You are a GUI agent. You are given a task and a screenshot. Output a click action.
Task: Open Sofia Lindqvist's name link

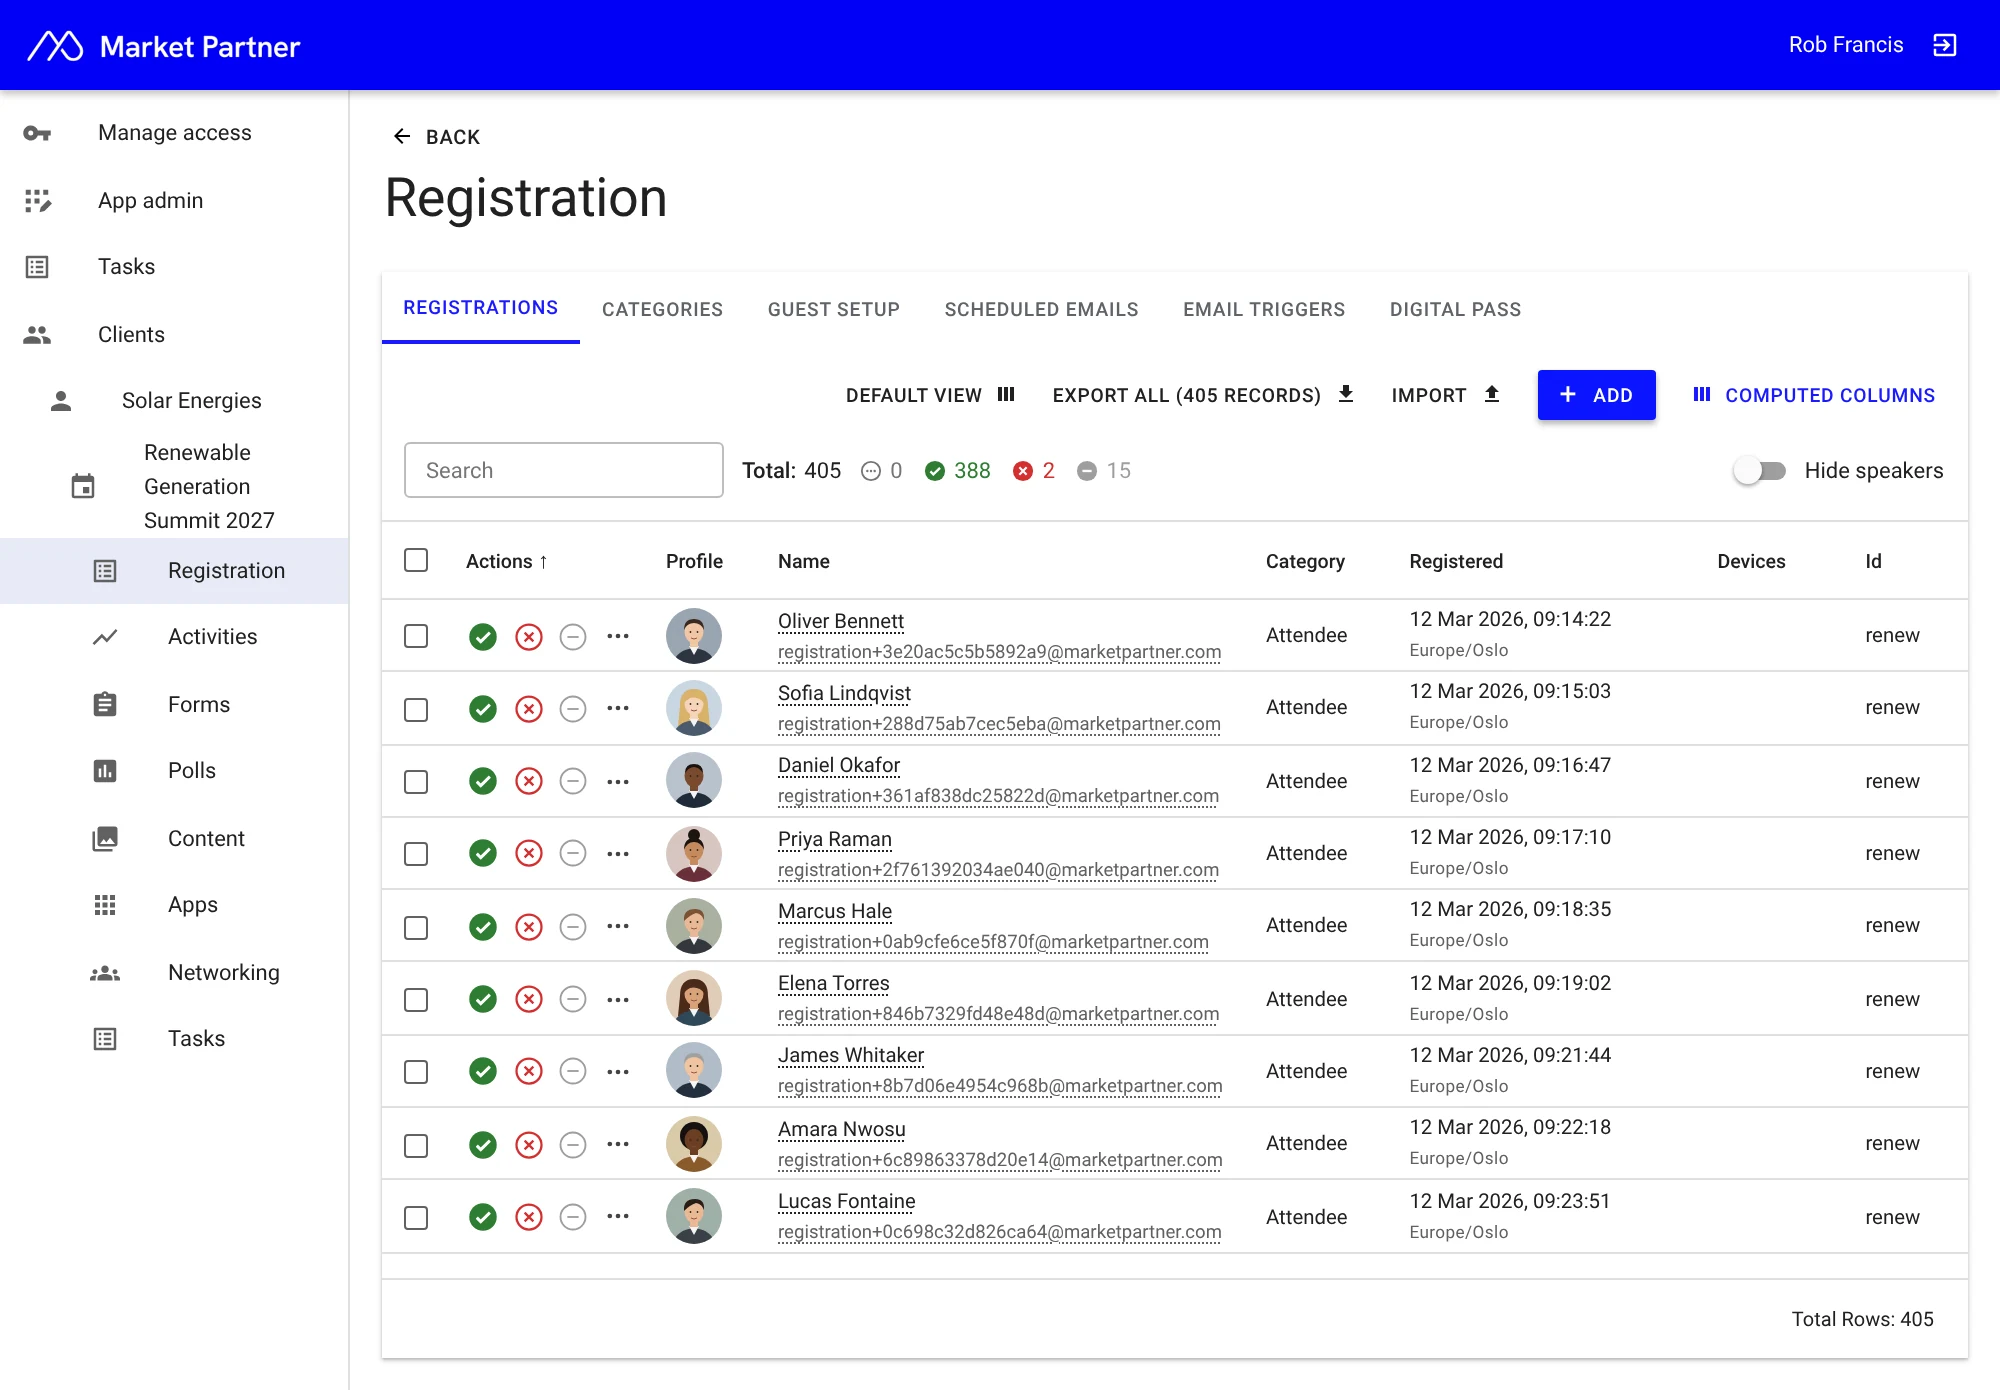point(845,693)
